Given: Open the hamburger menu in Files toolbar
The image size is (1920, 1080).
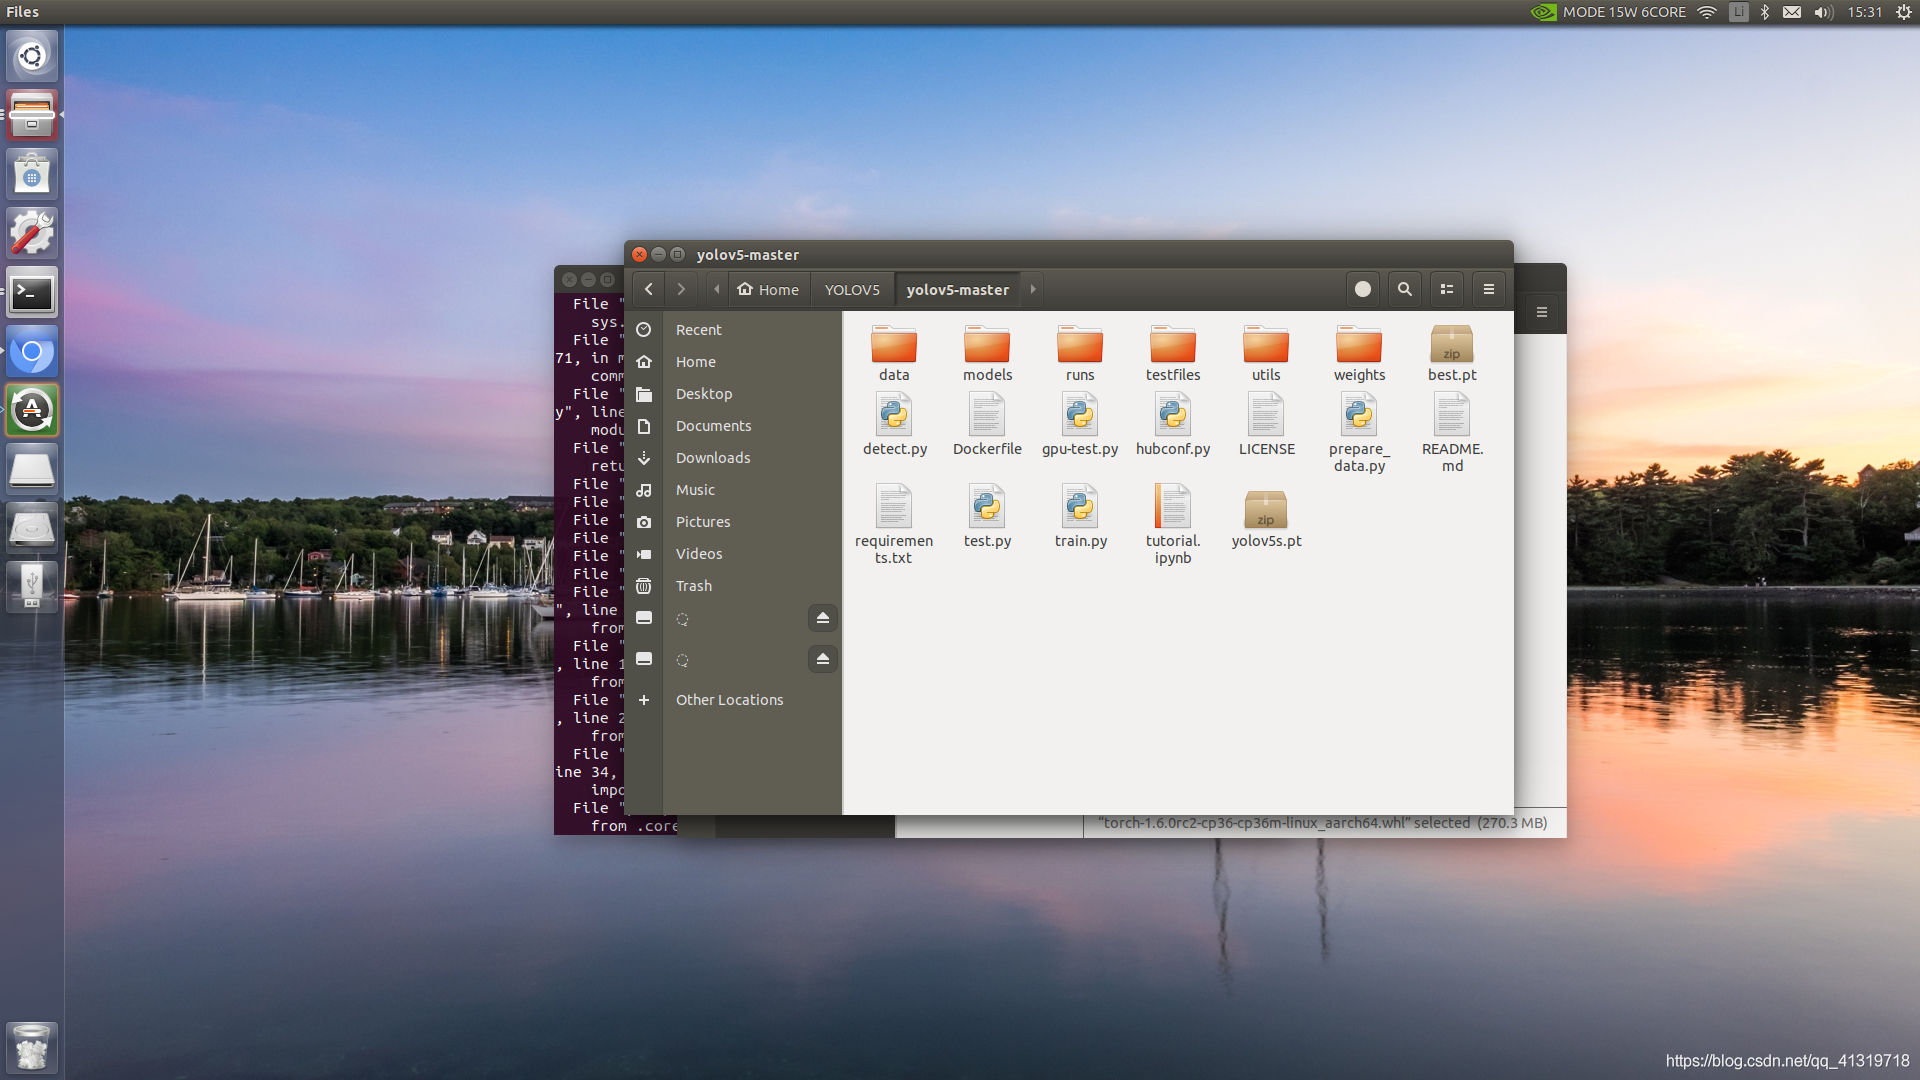Looking at the screenshot, I should [1488, 289].
